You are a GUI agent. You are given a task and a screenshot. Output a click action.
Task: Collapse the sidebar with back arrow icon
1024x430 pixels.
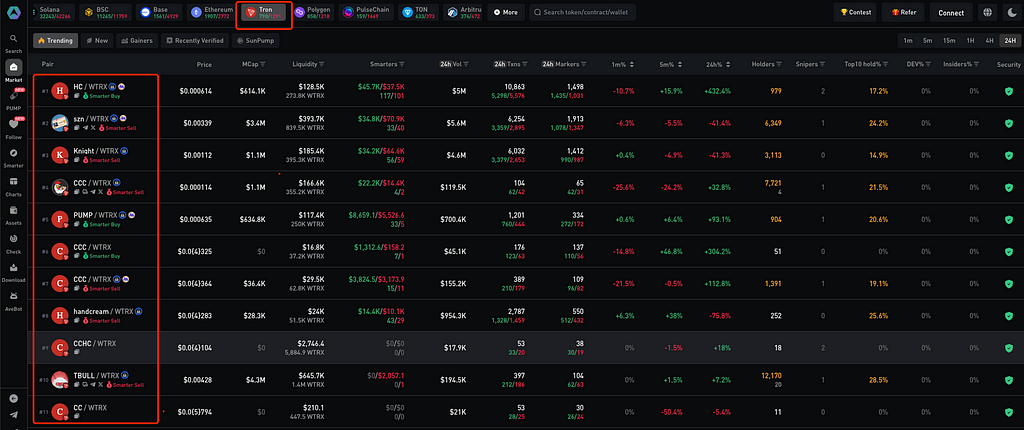tap(14, 399)
